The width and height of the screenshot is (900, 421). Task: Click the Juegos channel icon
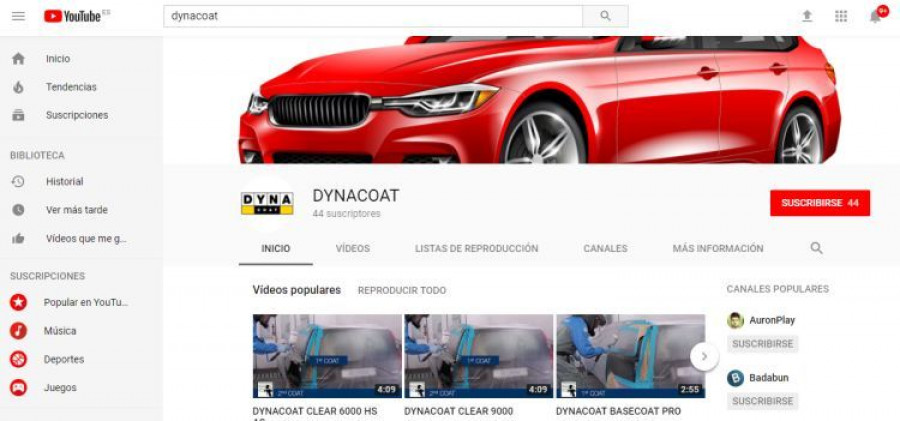coord(18,388)
